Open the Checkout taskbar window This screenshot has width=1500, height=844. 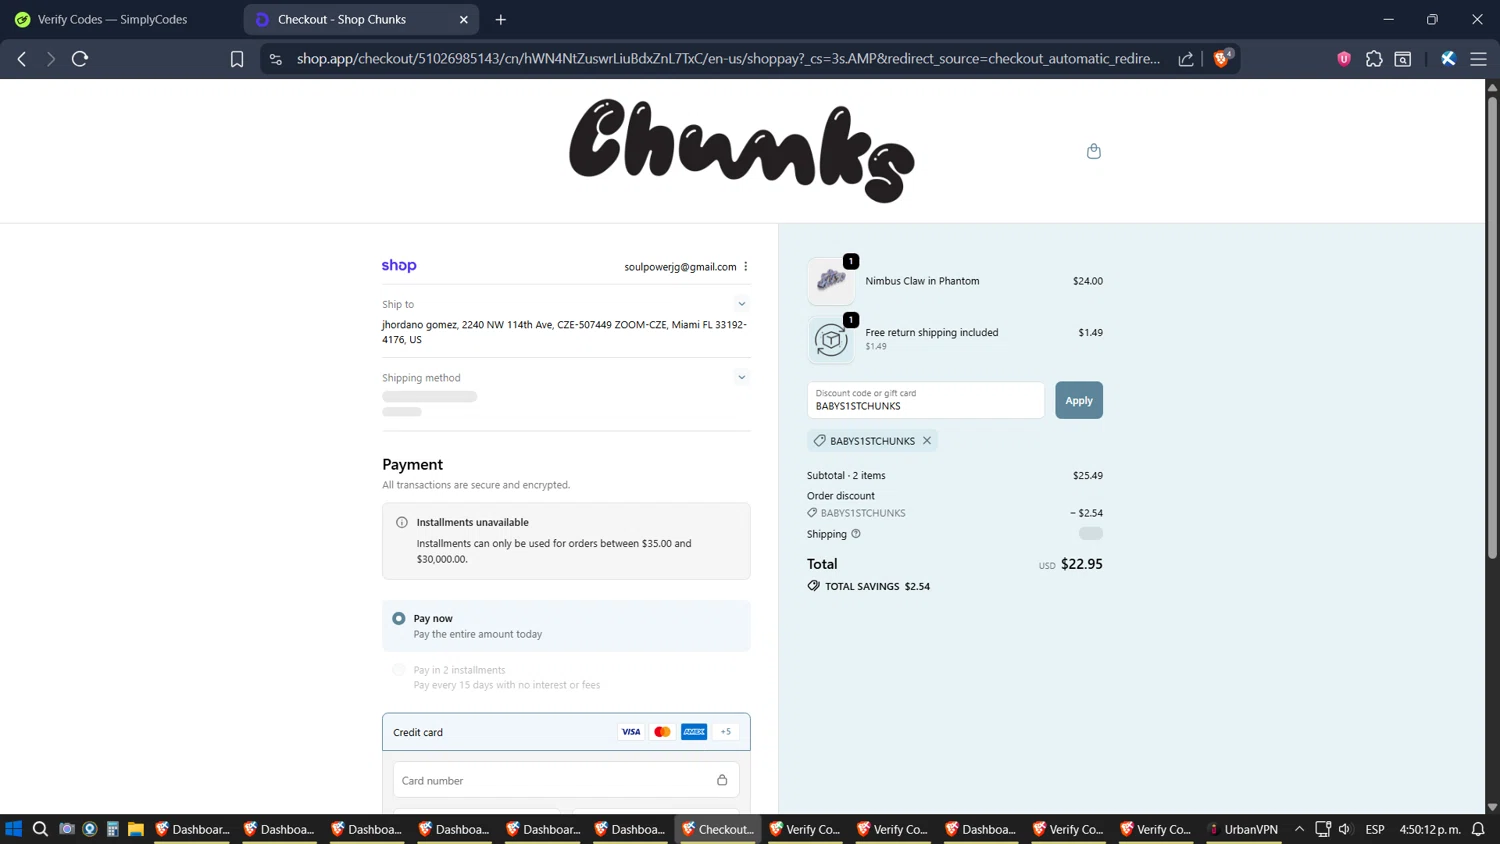pos(718,829)
